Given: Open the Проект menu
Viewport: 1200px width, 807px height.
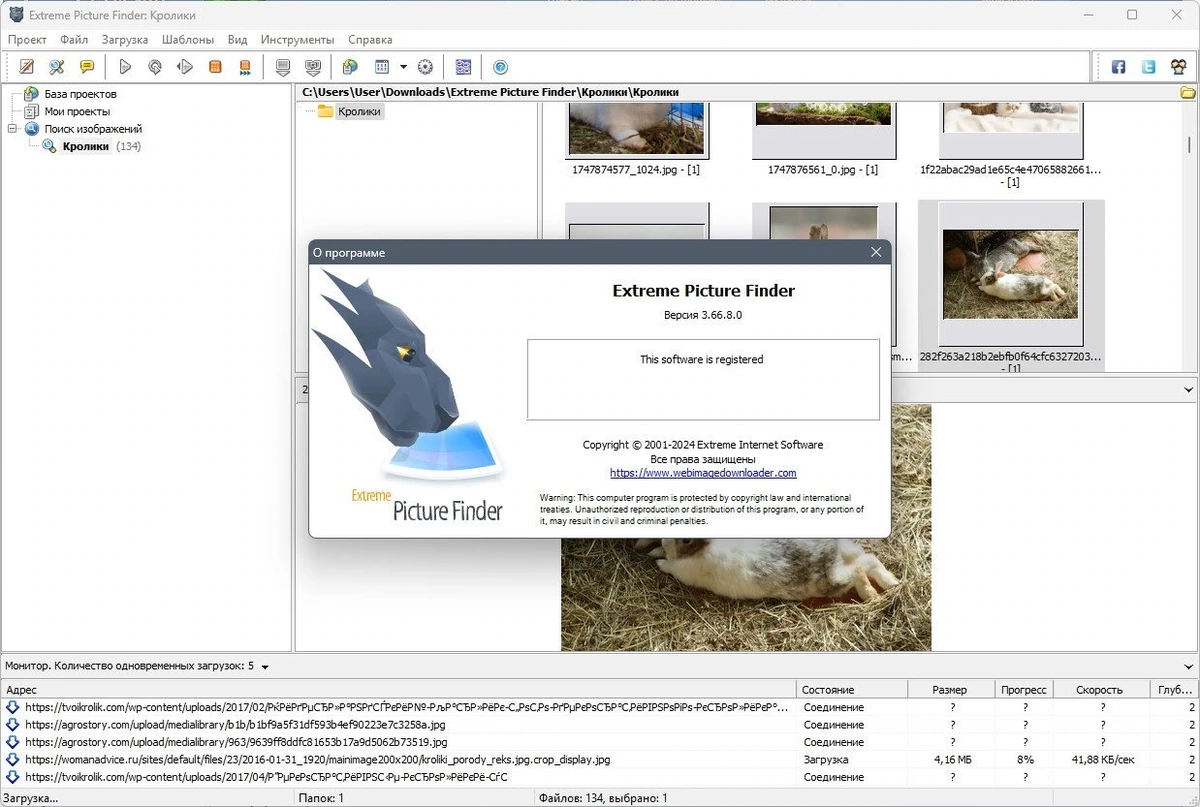Looking at the screenshot, I should [x=27, y=40].
